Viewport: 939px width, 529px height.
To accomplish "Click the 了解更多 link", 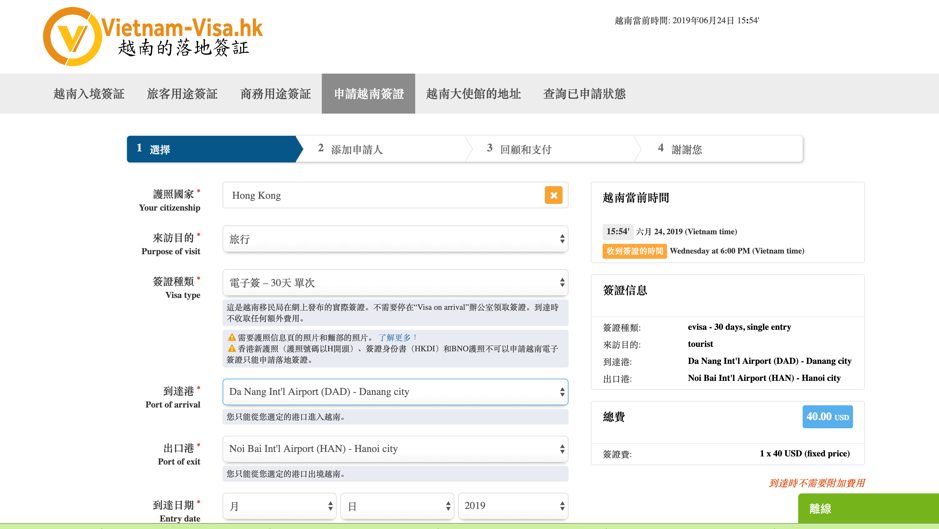I will [398, 338].
